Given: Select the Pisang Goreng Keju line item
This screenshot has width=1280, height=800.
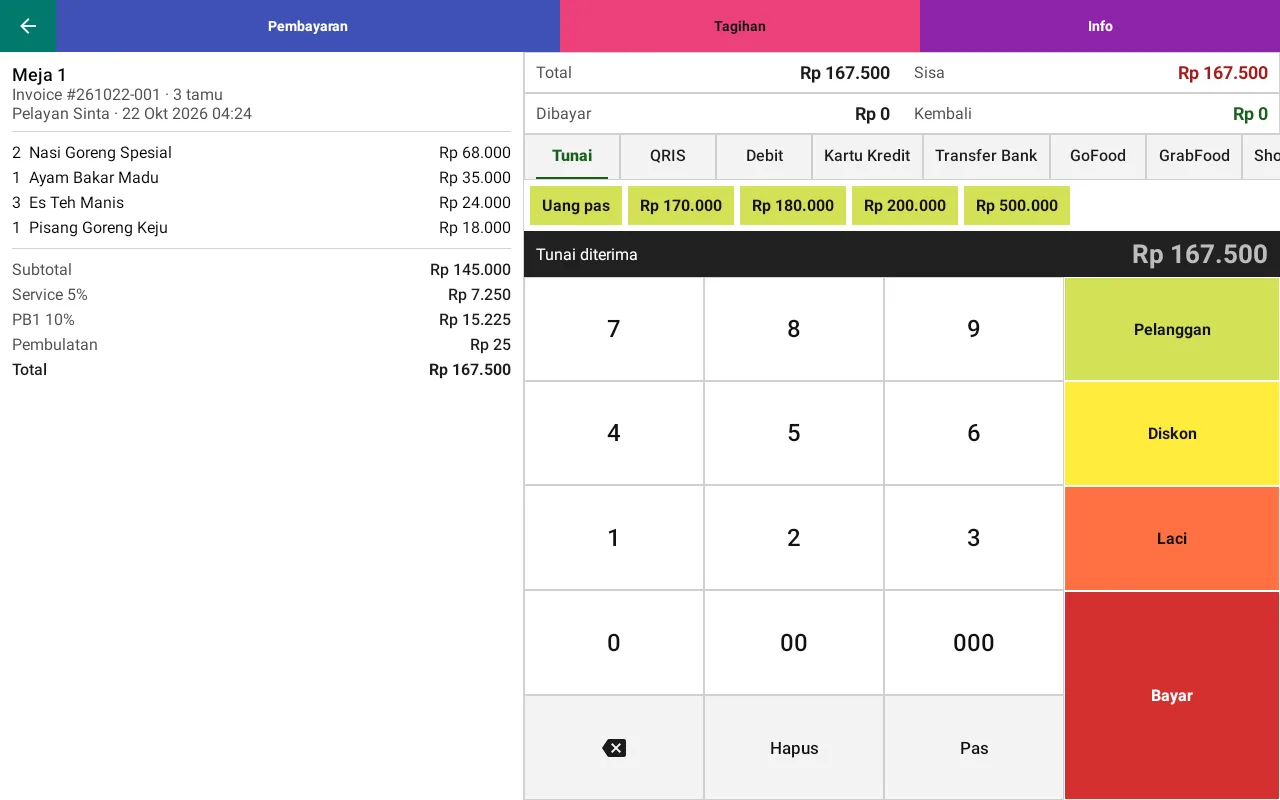Looking at the screenshot, I should (261, 228).
